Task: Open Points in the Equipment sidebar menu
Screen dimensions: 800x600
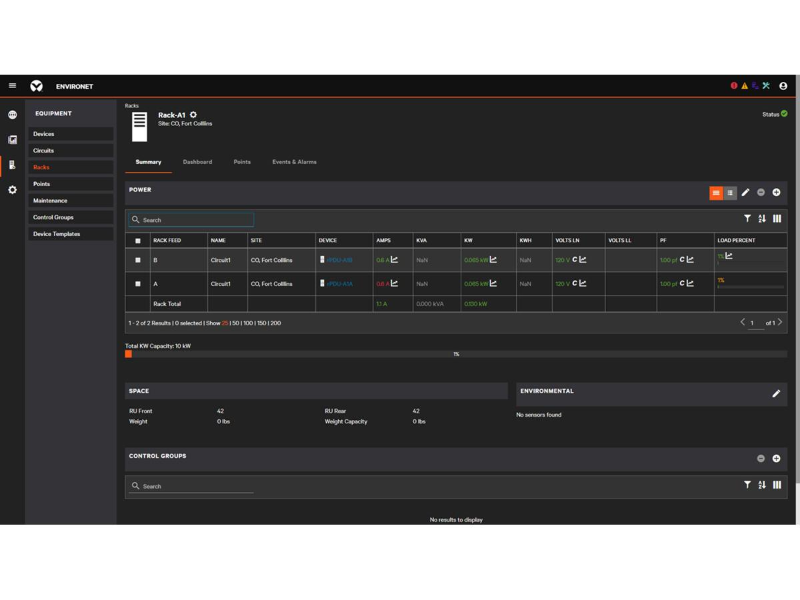Action: 71,184
